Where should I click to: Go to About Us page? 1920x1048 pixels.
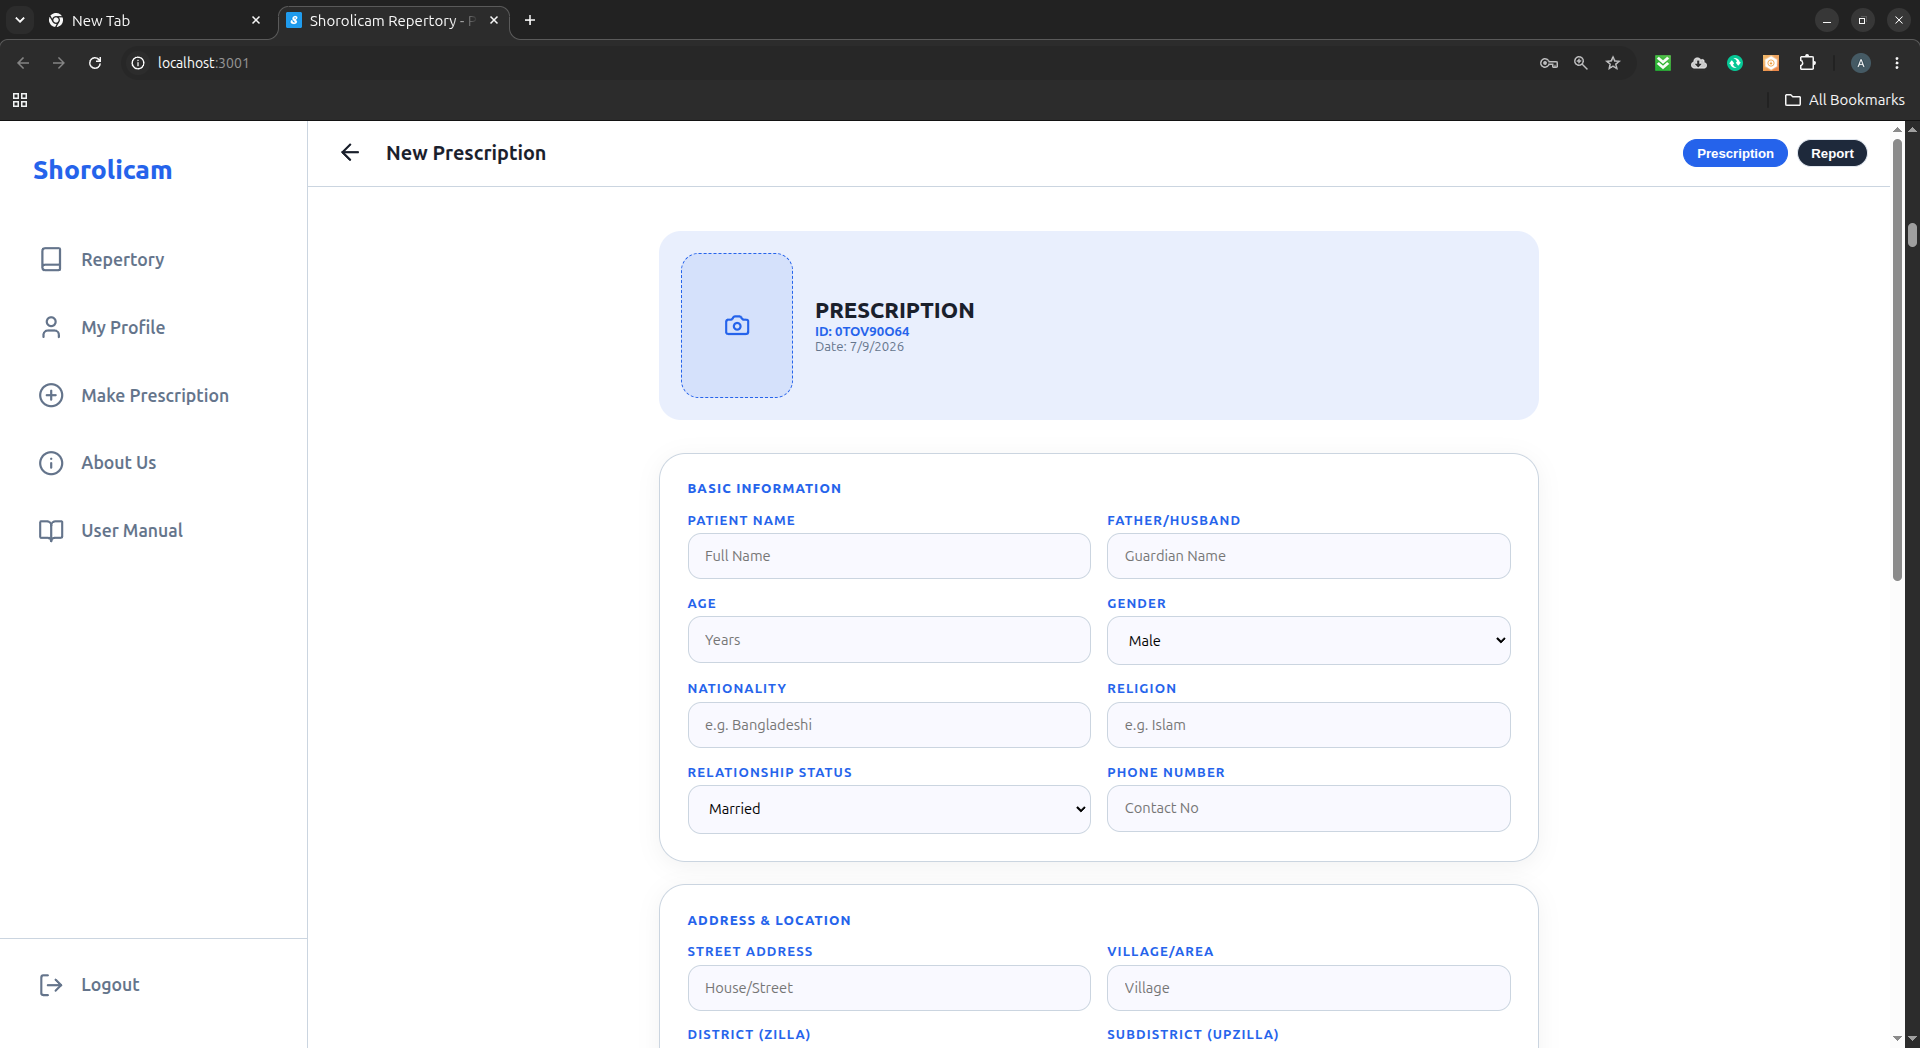[x=97, y=462]
